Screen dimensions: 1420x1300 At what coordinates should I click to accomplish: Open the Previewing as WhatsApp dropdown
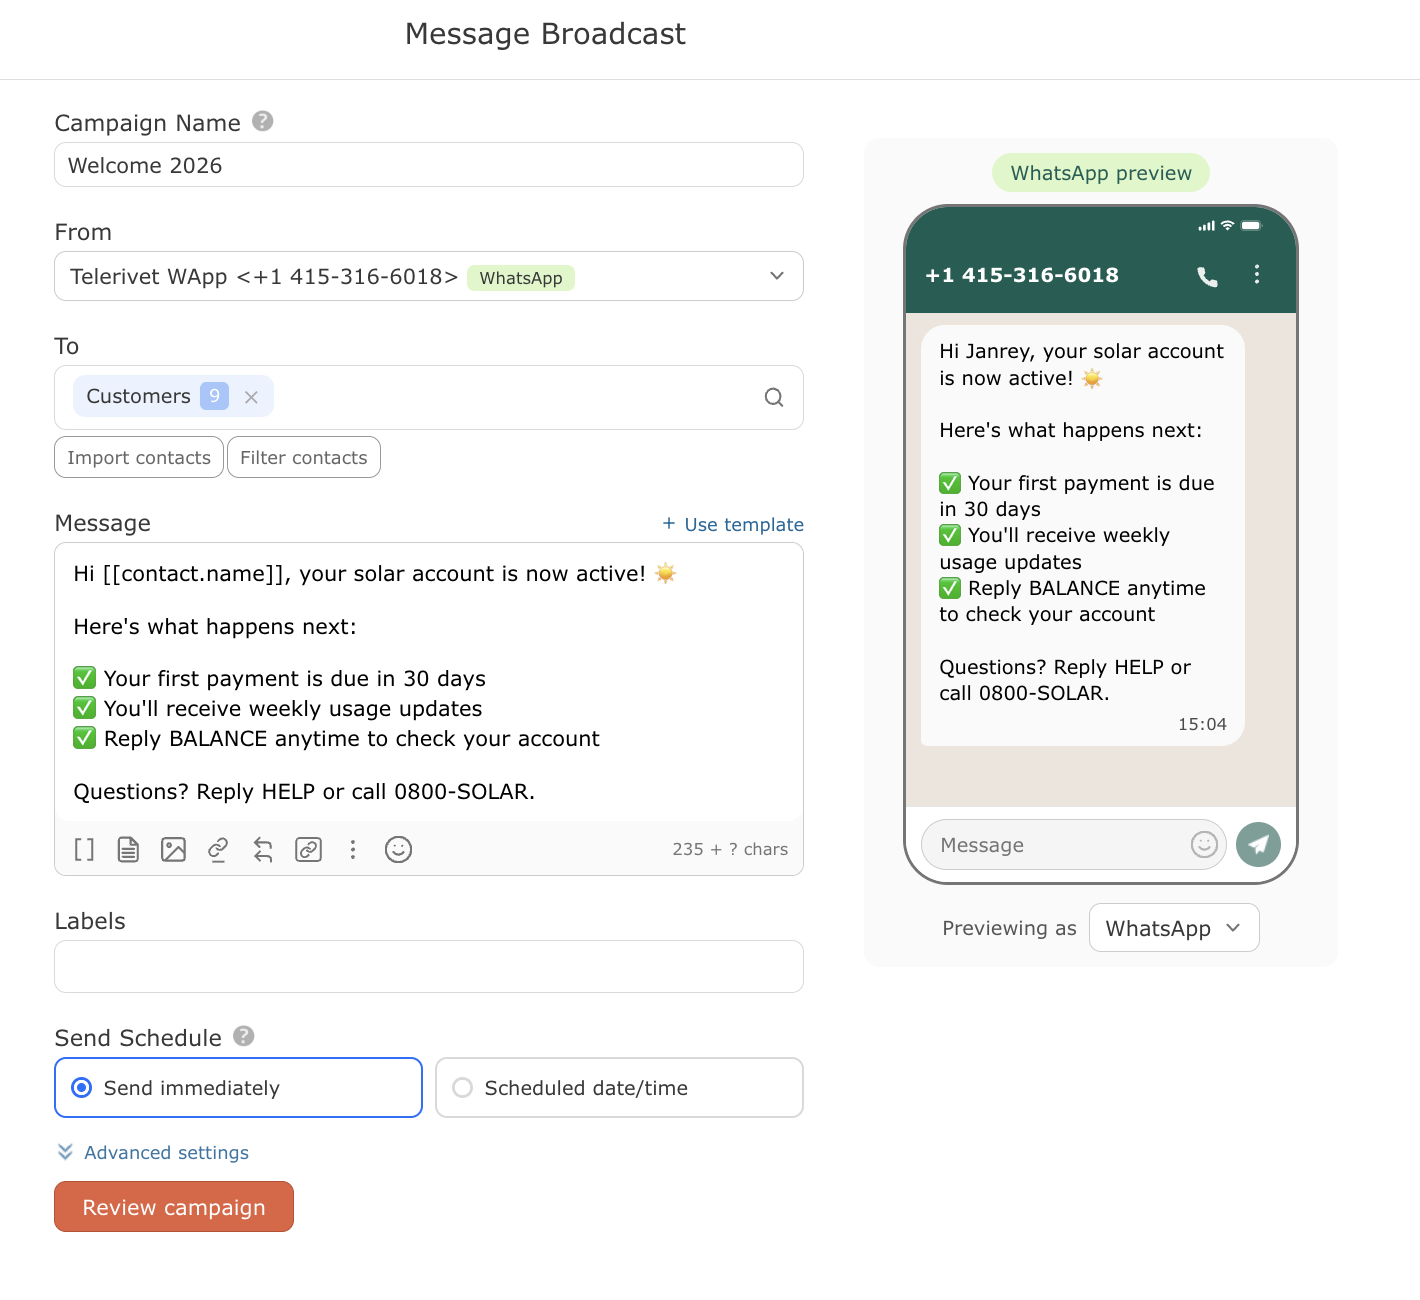coord(1174,928)
